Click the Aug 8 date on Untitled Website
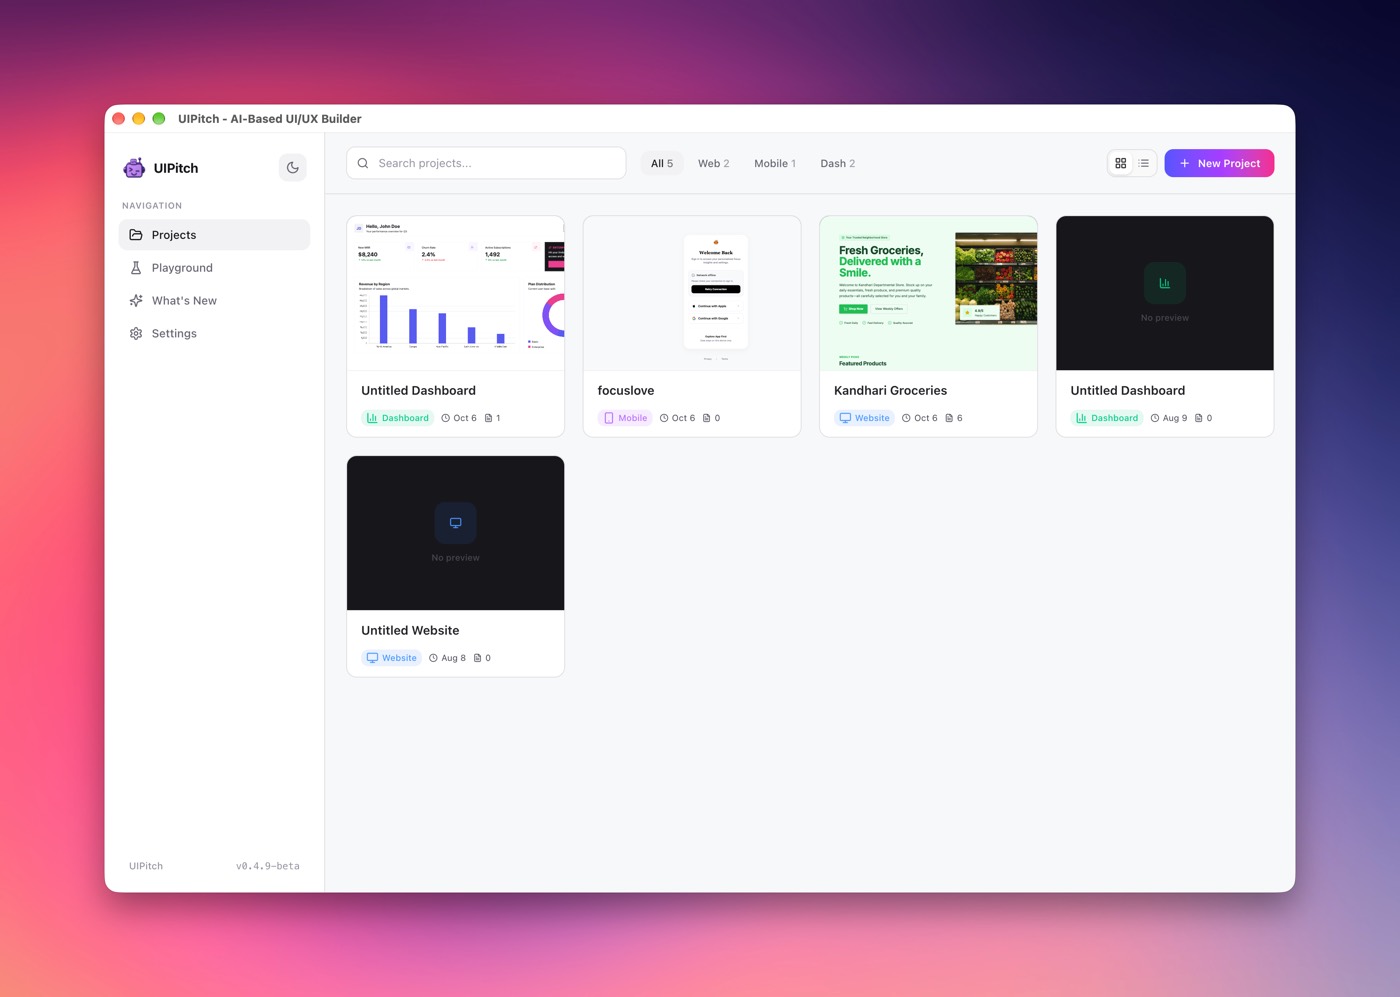Viewport: 1400px width, 997px height. pos(453,658)
